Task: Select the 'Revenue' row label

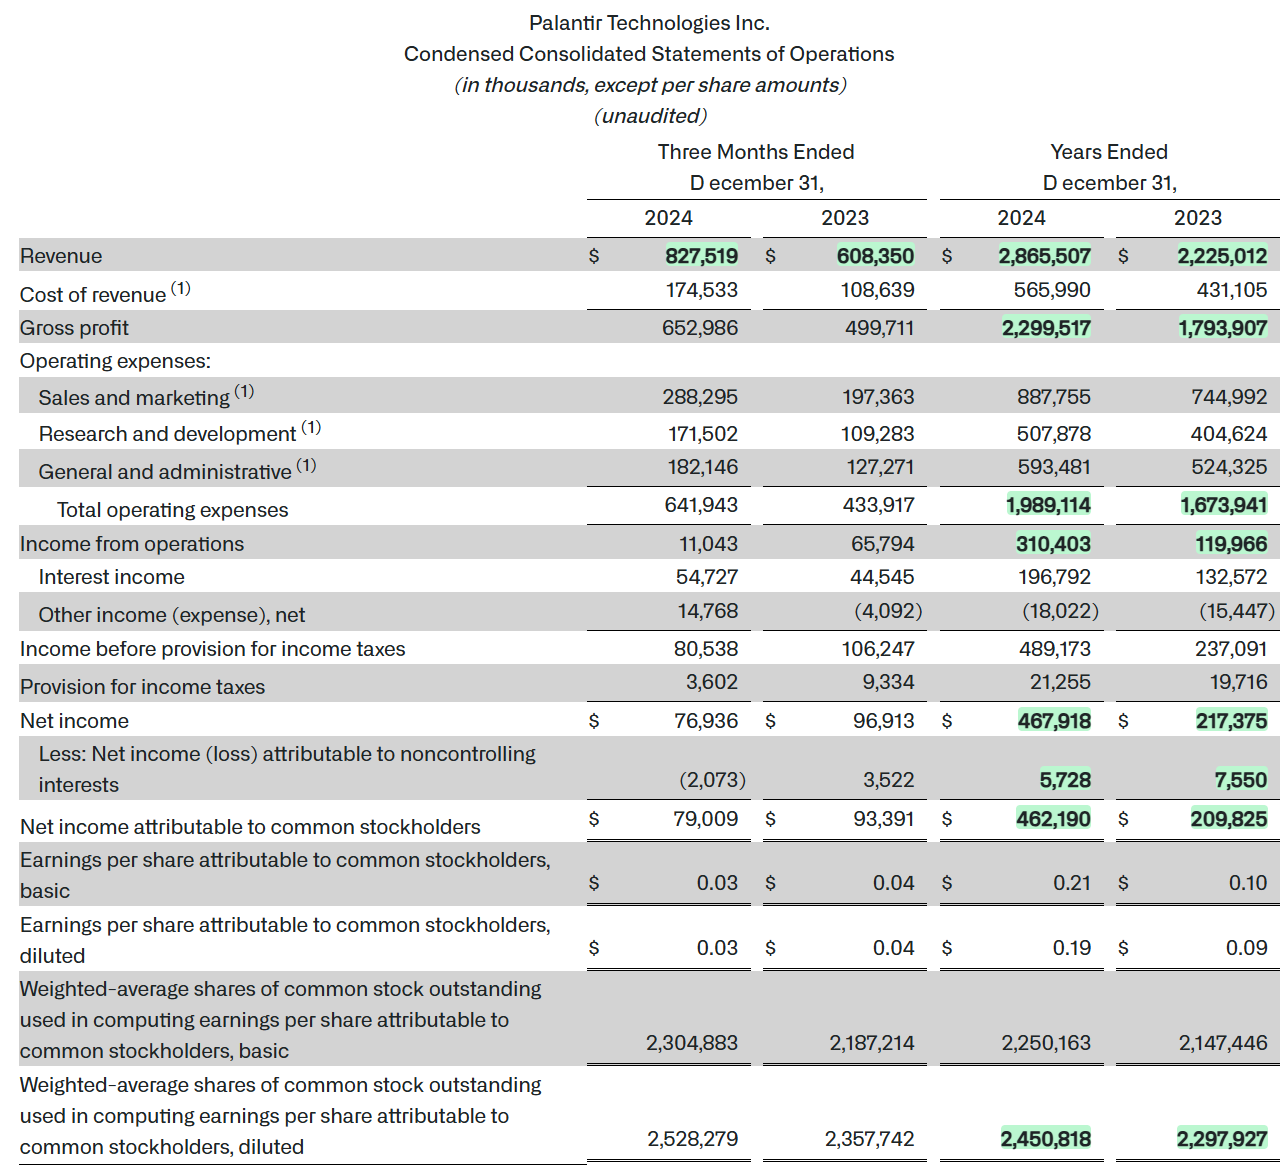Action: [x=61, y=256]
